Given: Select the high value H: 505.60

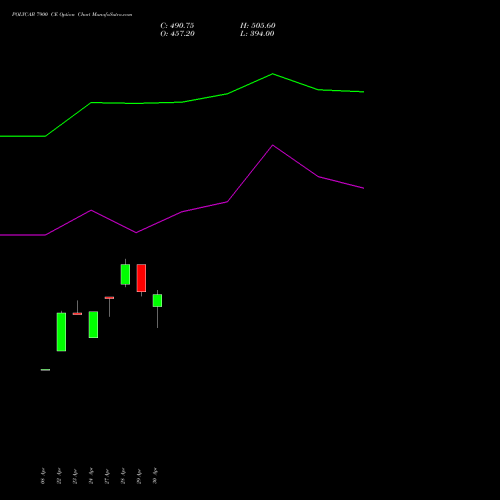Looking at the screenshot, I should click(x=258, y=26).
